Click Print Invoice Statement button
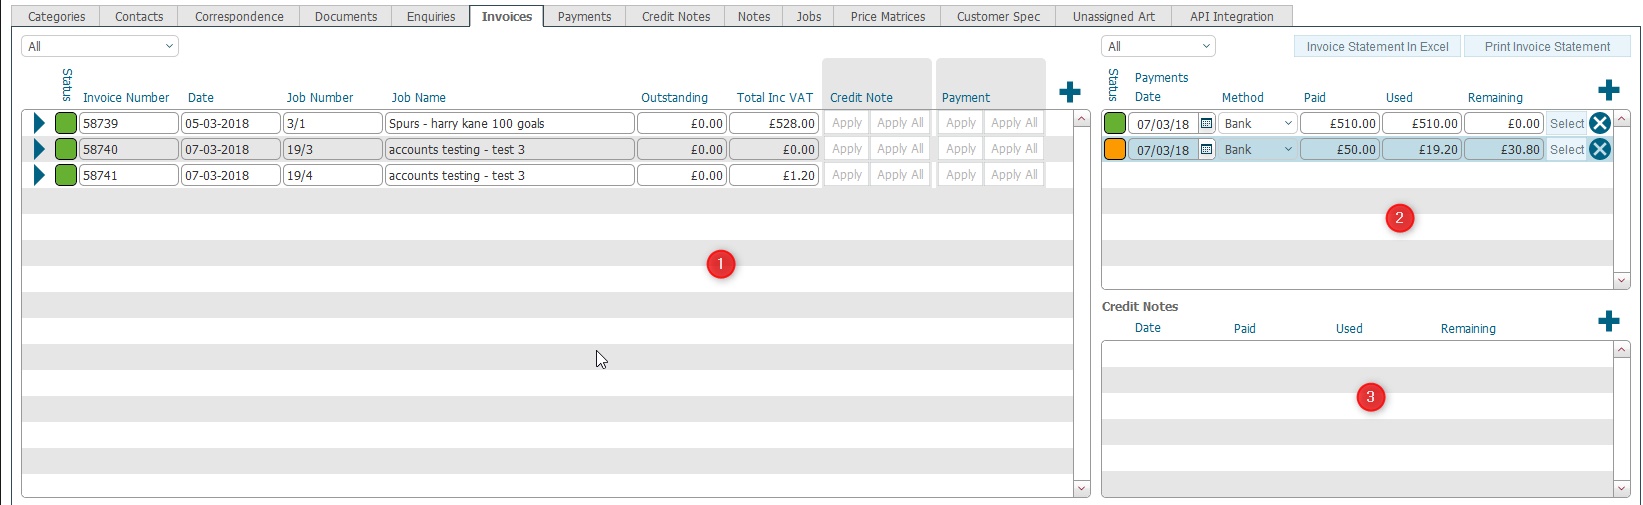Screen dimensions: 1643x505 (x=1546, y=46)
